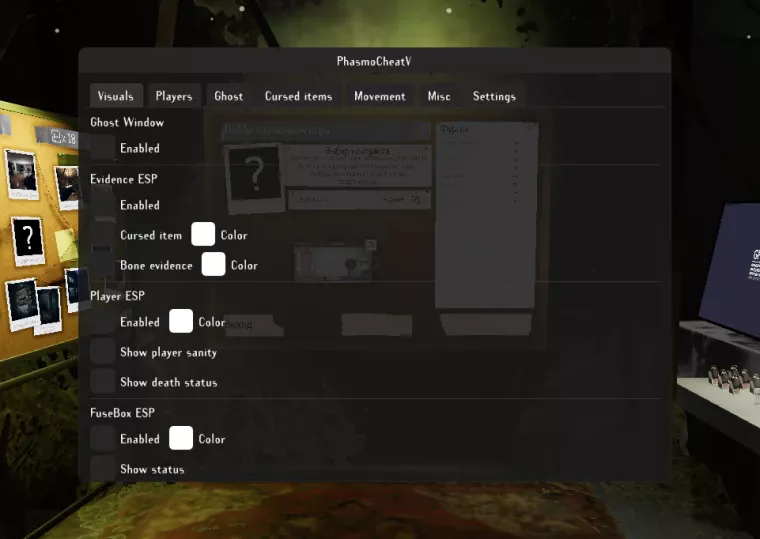Click the PhasmoCheatV title text

374,61
